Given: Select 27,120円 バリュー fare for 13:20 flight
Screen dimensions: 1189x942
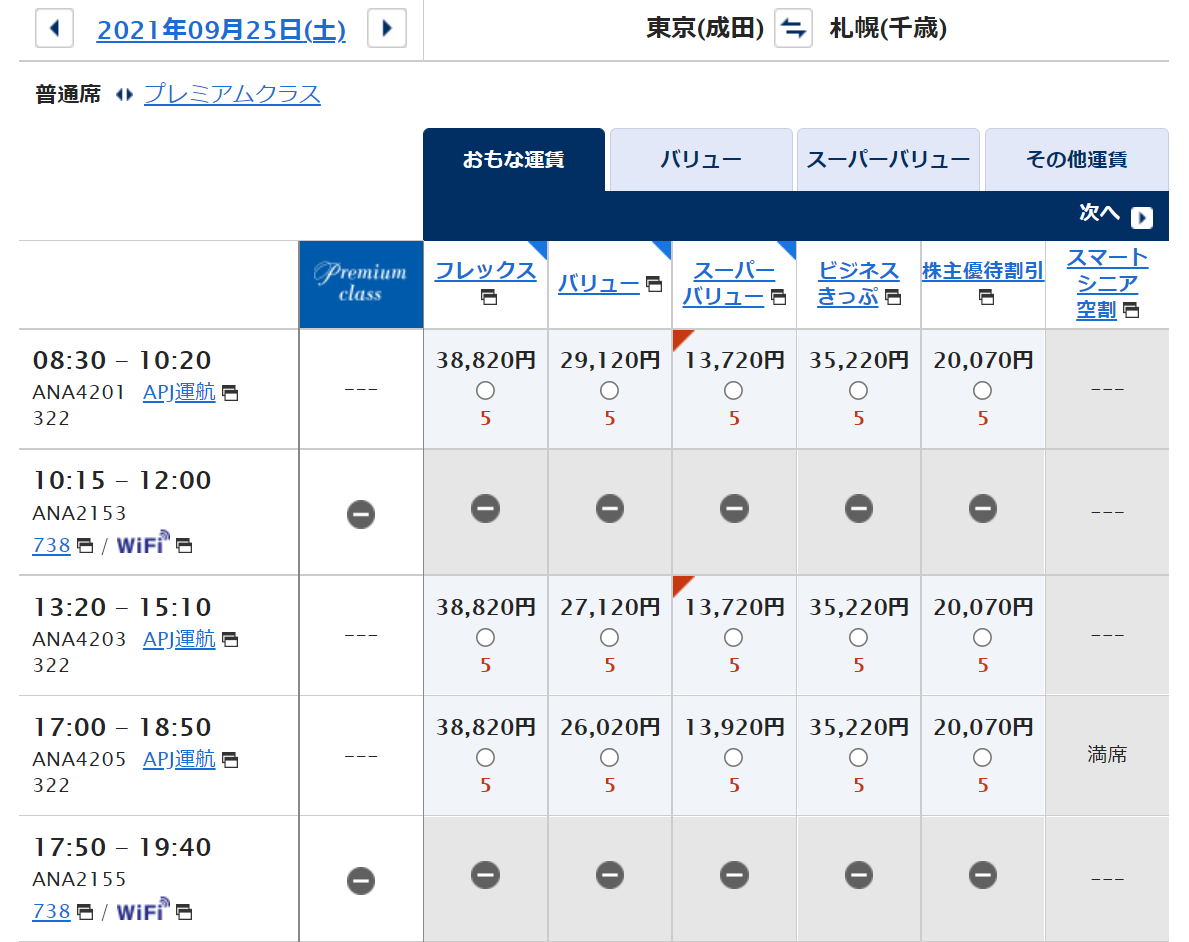Looking at the screenshot, I should [x=609, y=638].
